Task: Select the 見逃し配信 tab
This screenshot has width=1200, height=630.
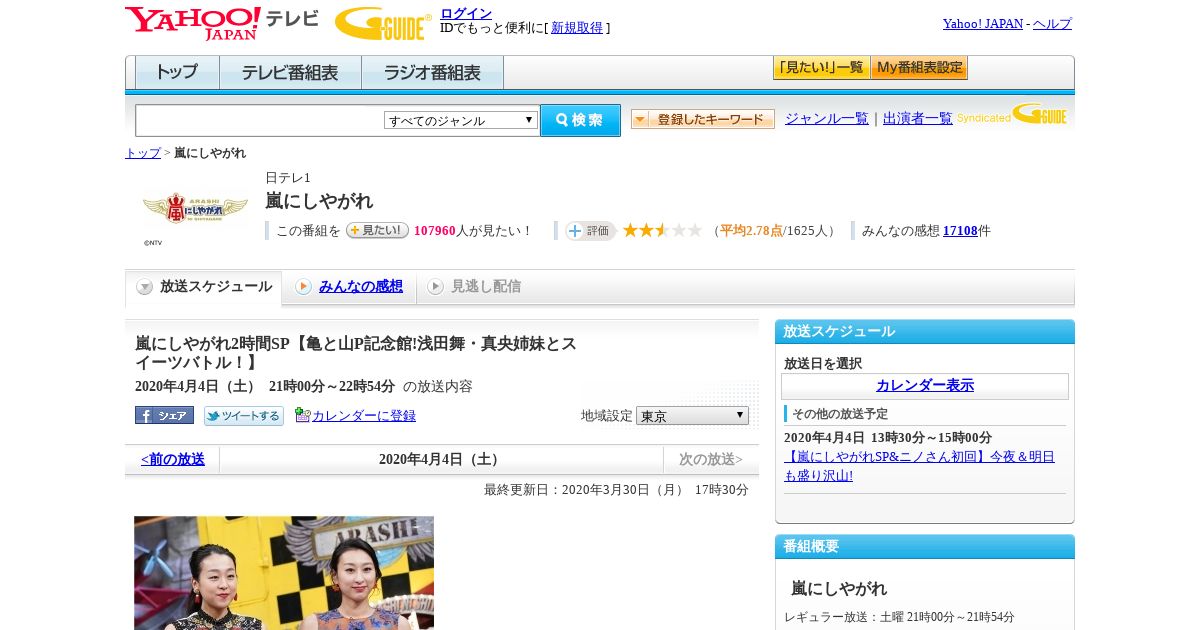Action: (x=474, y=287)
